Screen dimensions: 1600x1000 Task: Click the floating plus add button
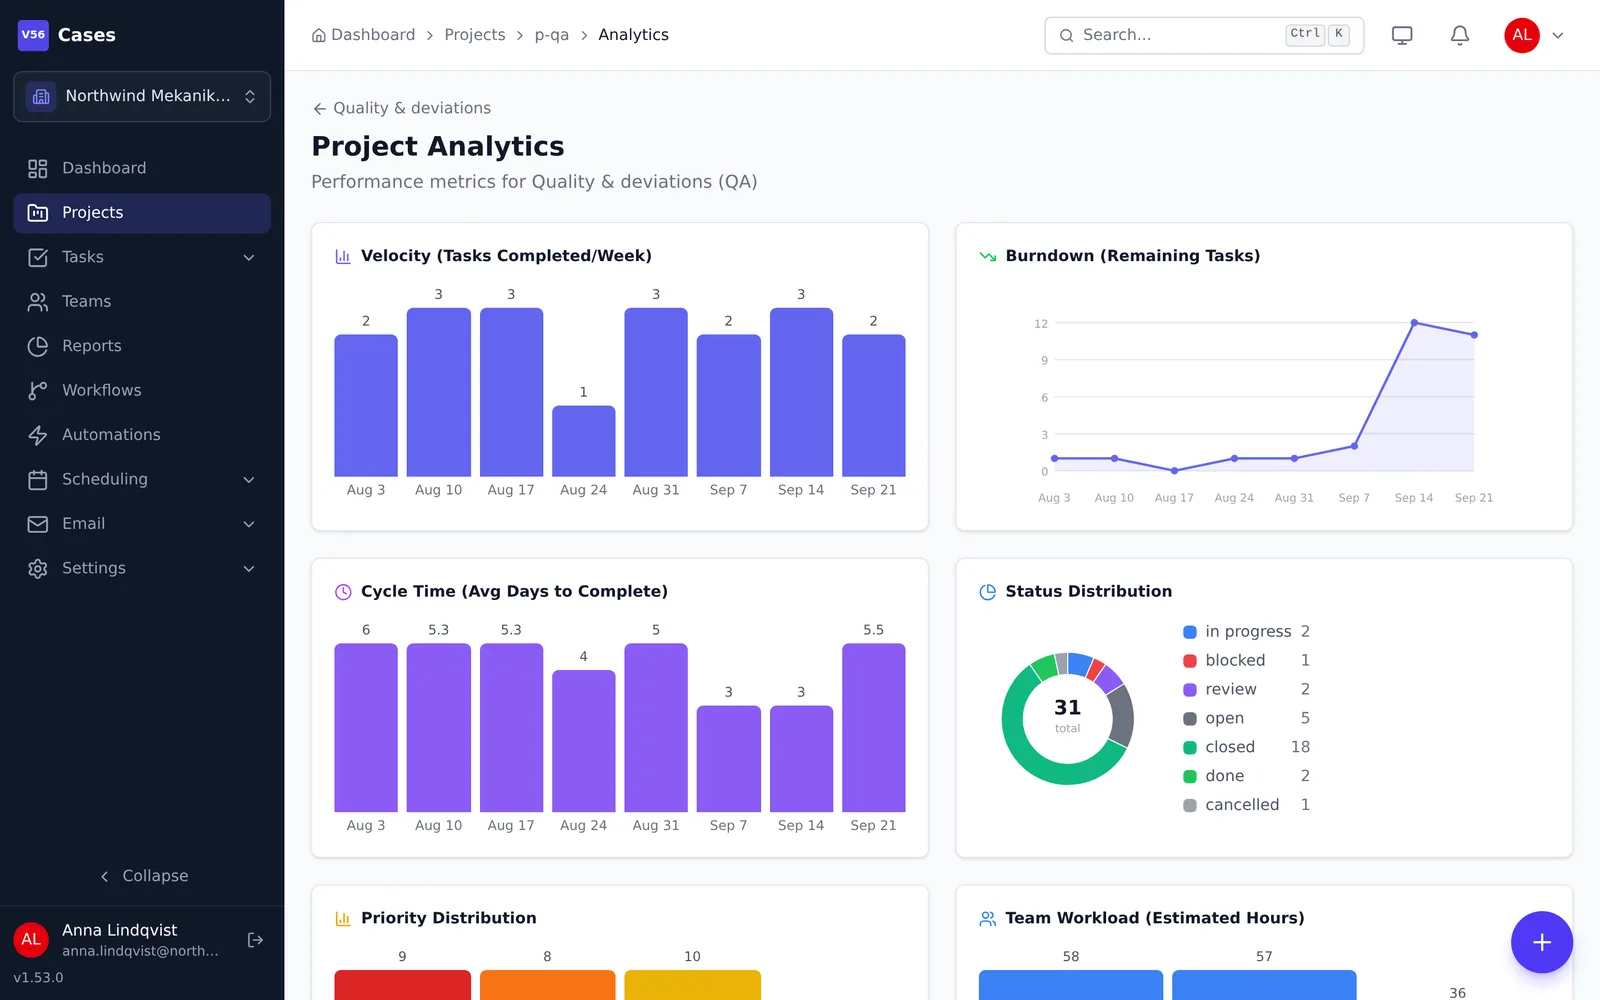pyautogui.click(x=1542, y=942)
